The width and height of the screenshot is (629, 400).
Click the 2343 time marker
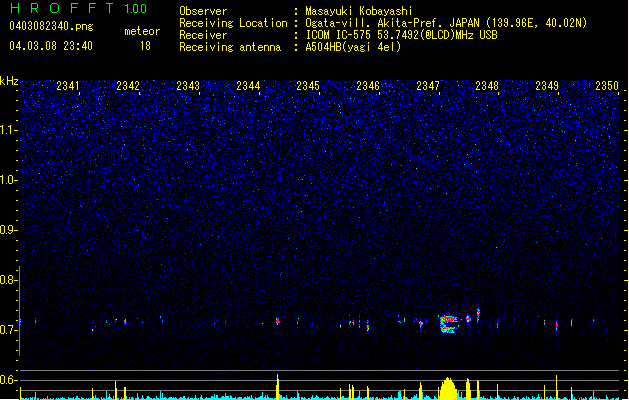pos(188,86)
